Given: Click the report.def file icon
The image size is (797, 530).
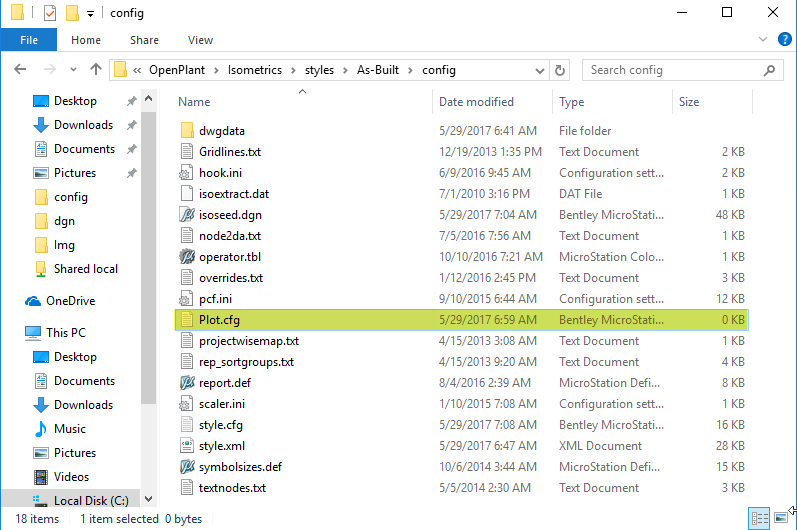Looking at the screenshot, I should pos(187,383).
